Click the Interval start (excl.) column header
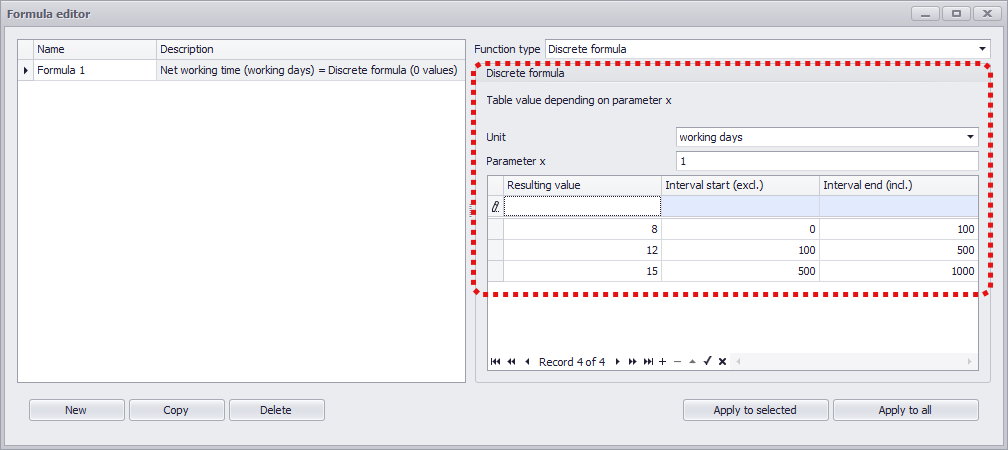 pyautogui.click(x=741, y=185)
